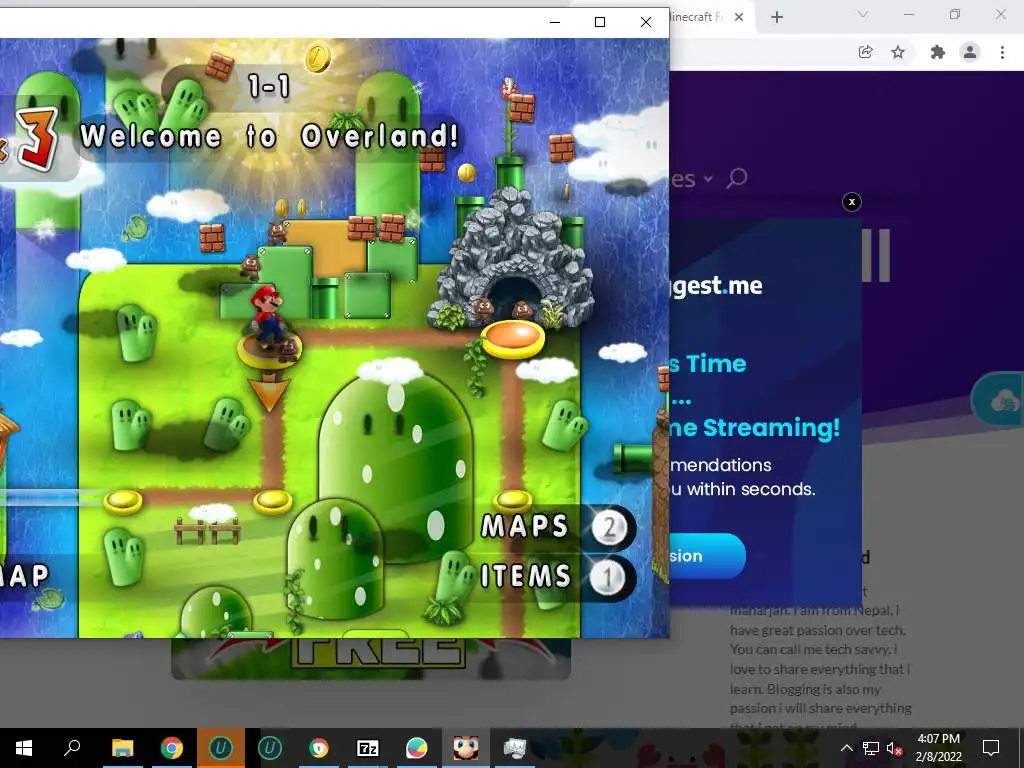The width and height of the screenshot is (1024, 768).
Task: Click the gest.me logo in the ad
Action: 716,286
